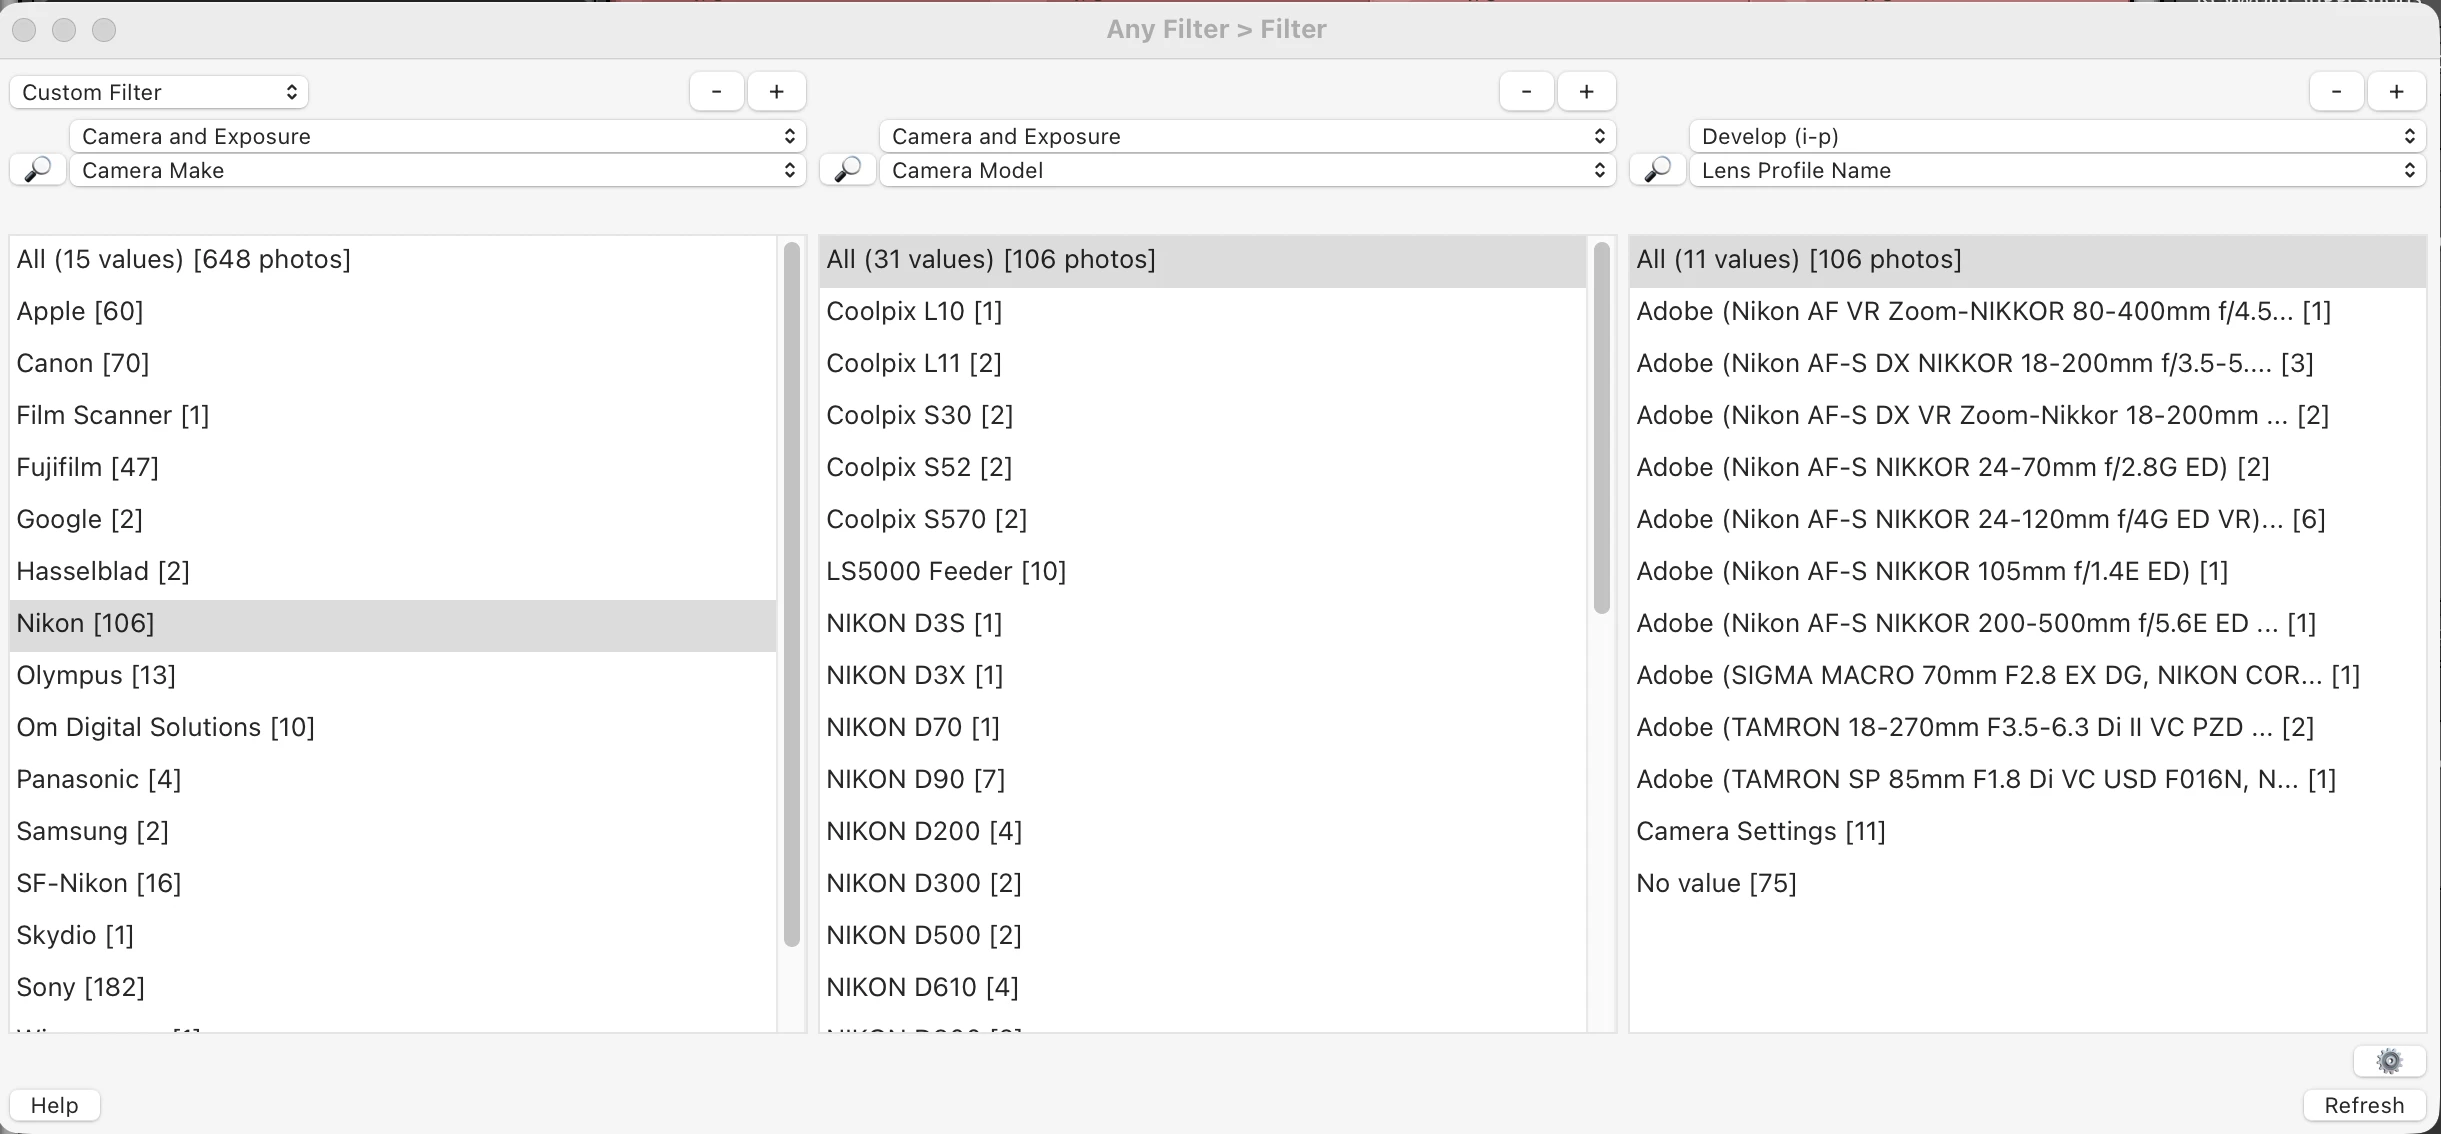
Task: Open the first column's Camera and Exposure category dropdown
Action: (438, 136)
